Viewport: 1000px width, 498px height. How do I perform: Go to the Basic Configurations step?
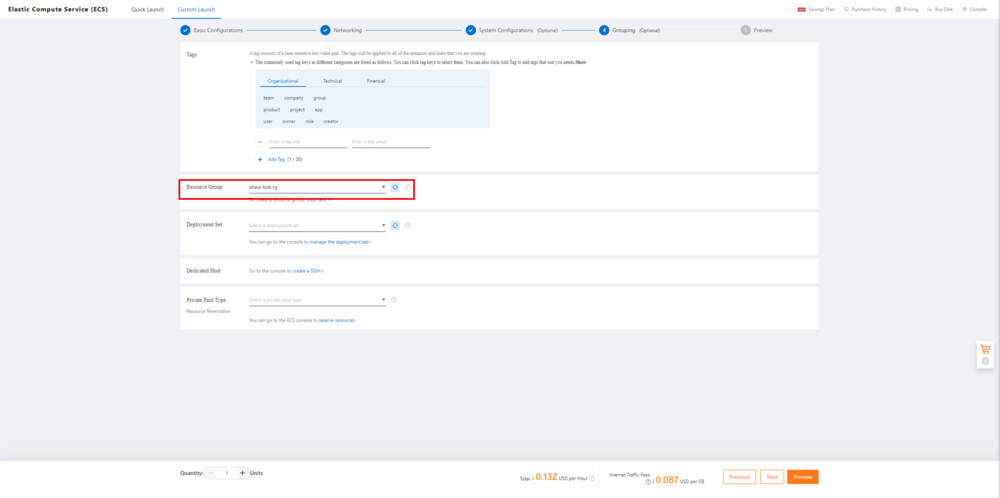point(211,30)
